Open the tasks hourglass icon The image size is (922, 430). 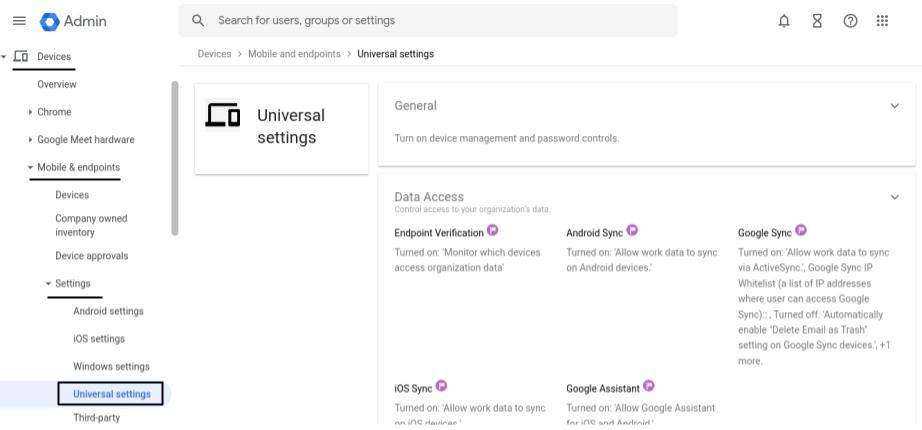pos(817,21)
